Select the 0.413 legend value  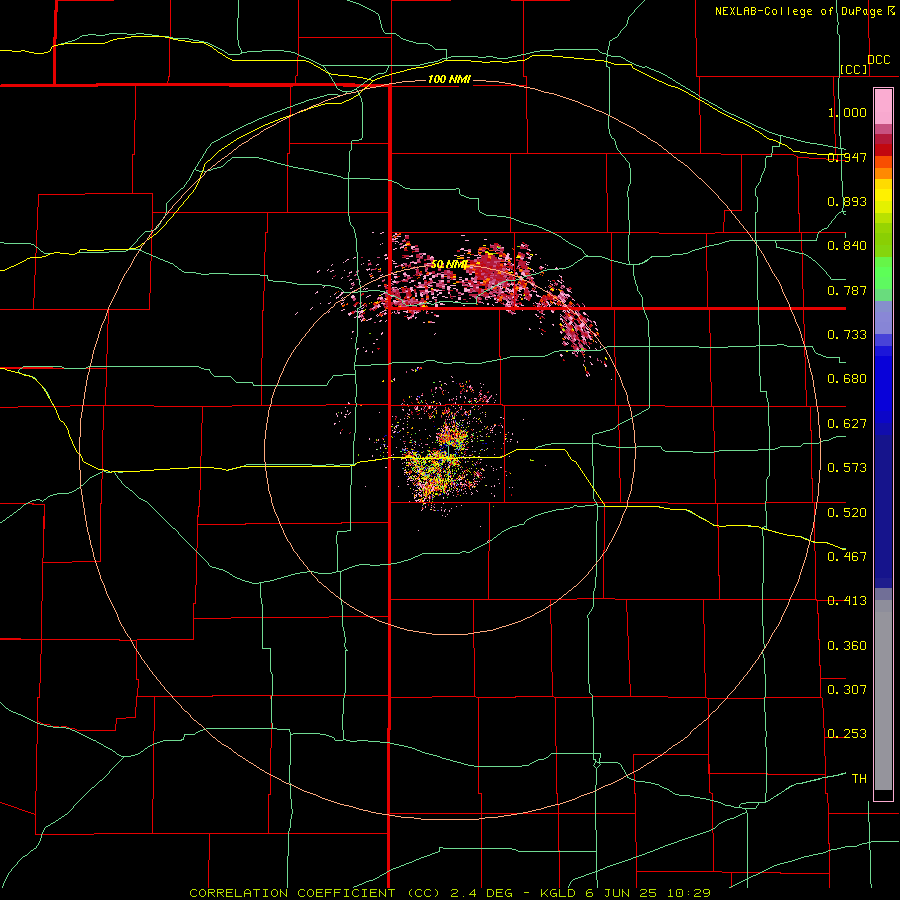click(847, 601)
